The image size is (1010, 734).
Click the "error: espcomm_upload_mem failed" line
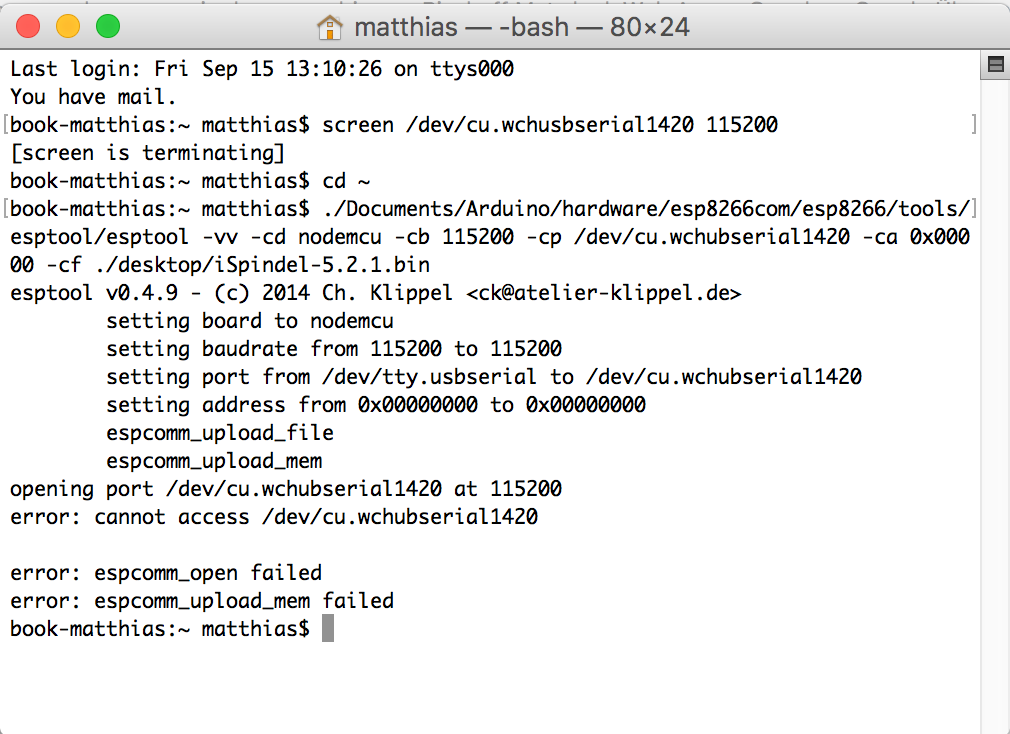coord(202,601)
